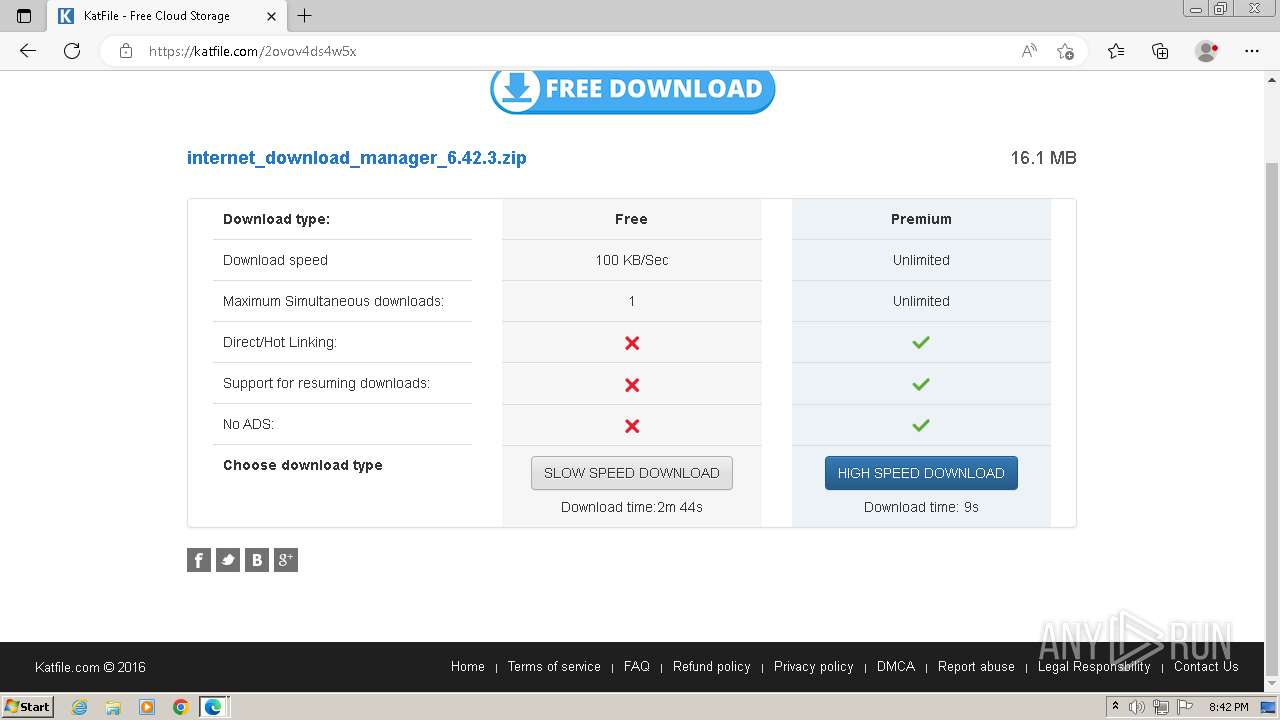Open browser Settings and more menu
Viewport: 1280px width, 720px height.
[1252, 51]
